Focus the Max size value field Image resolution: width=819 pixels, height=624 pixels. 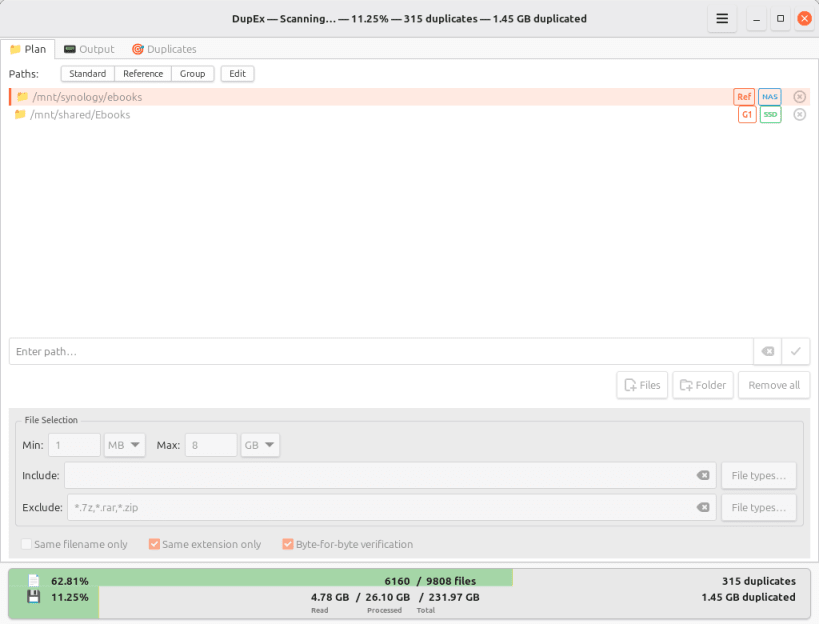pos(211,445)
